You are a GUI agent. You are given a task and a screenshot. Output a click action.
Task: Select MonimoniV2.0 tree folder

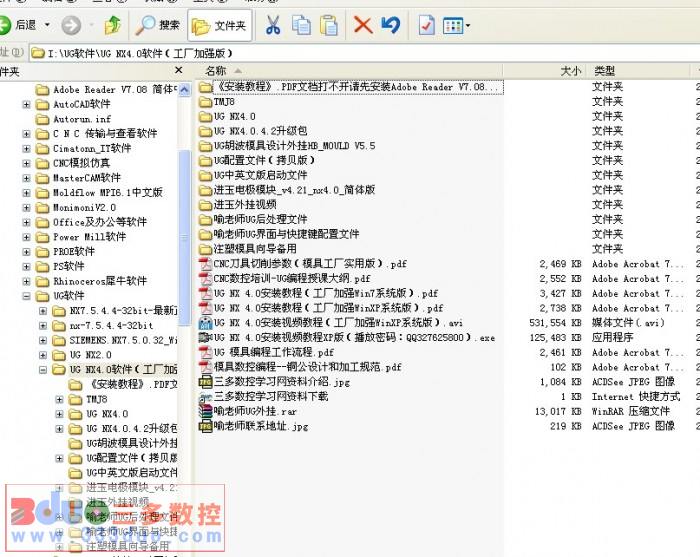(x=76, y=208)
